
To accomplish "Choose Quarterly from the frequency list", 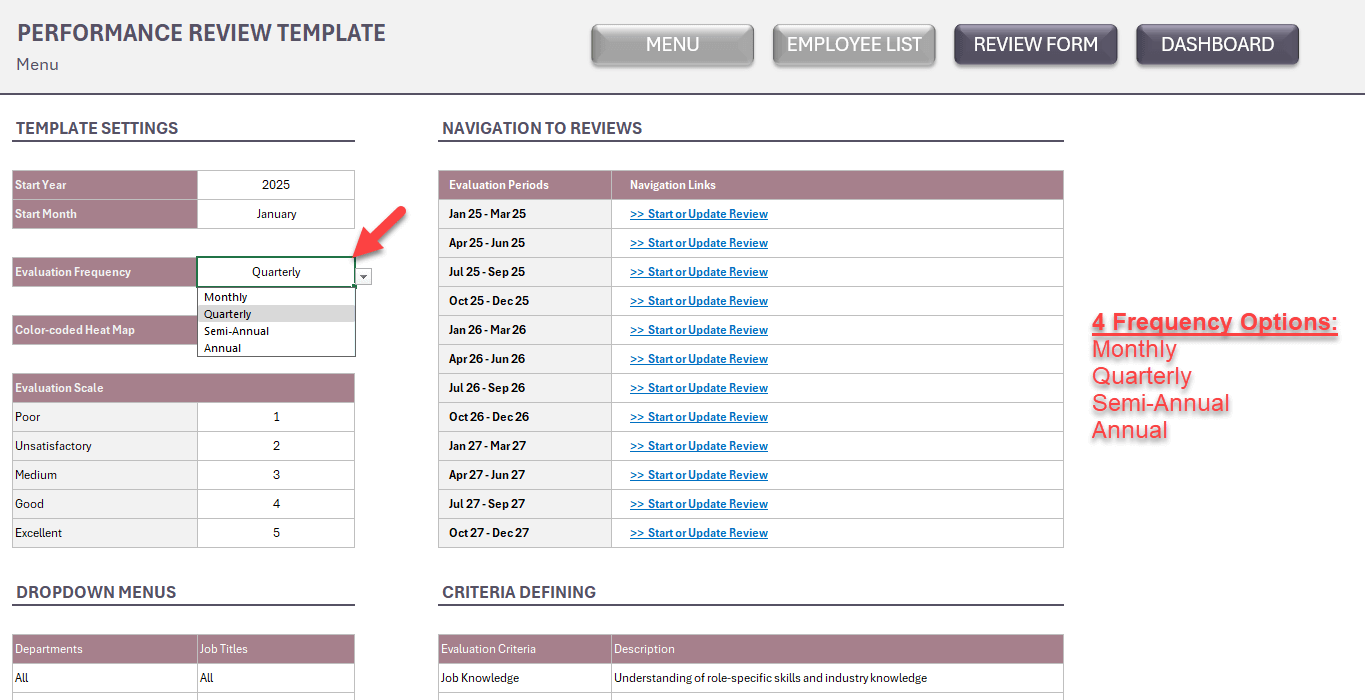I will [x=276, y=314].
